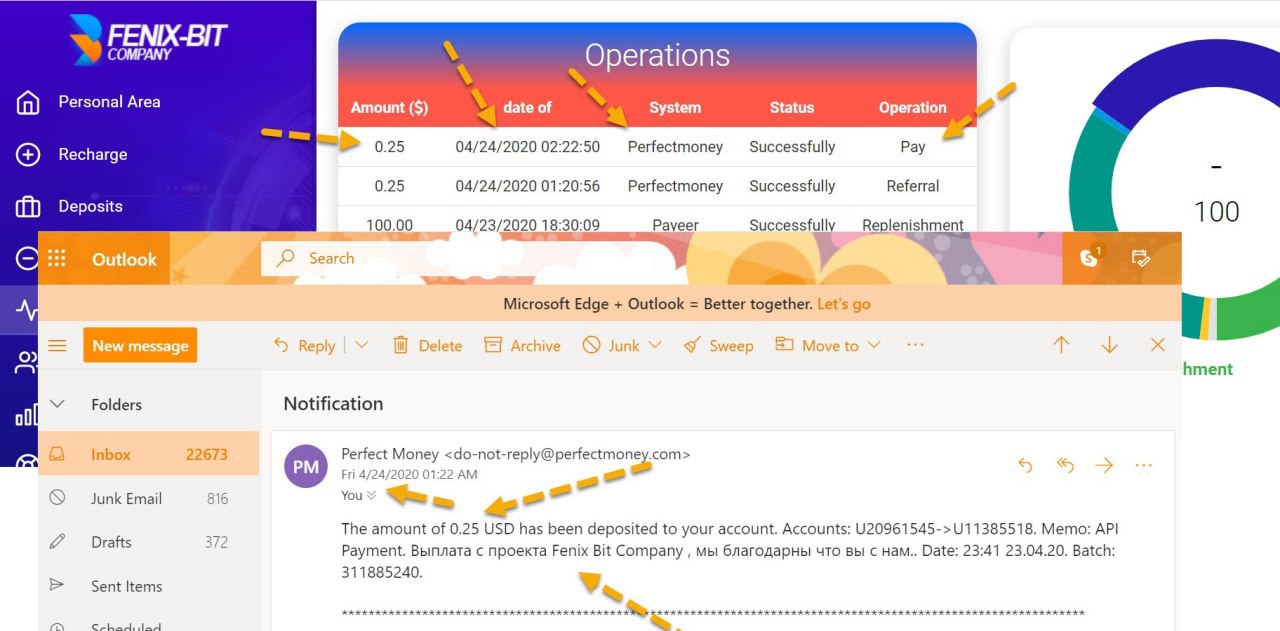
Task: Click the Deposits briefcase icon
Action: [x=28, y=207]
